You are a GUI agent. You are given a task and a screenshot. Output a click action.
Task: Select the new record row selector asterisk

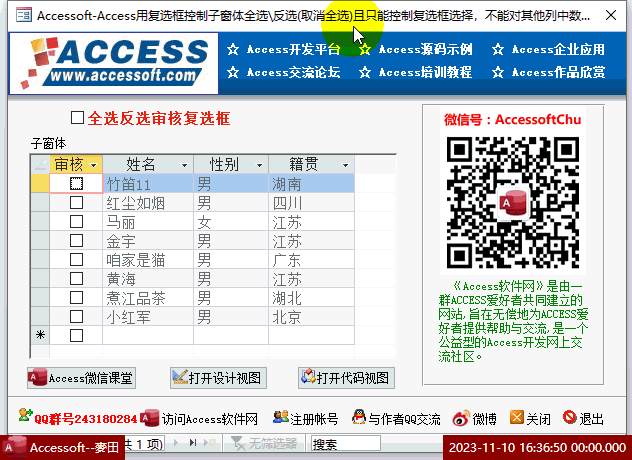40,335
